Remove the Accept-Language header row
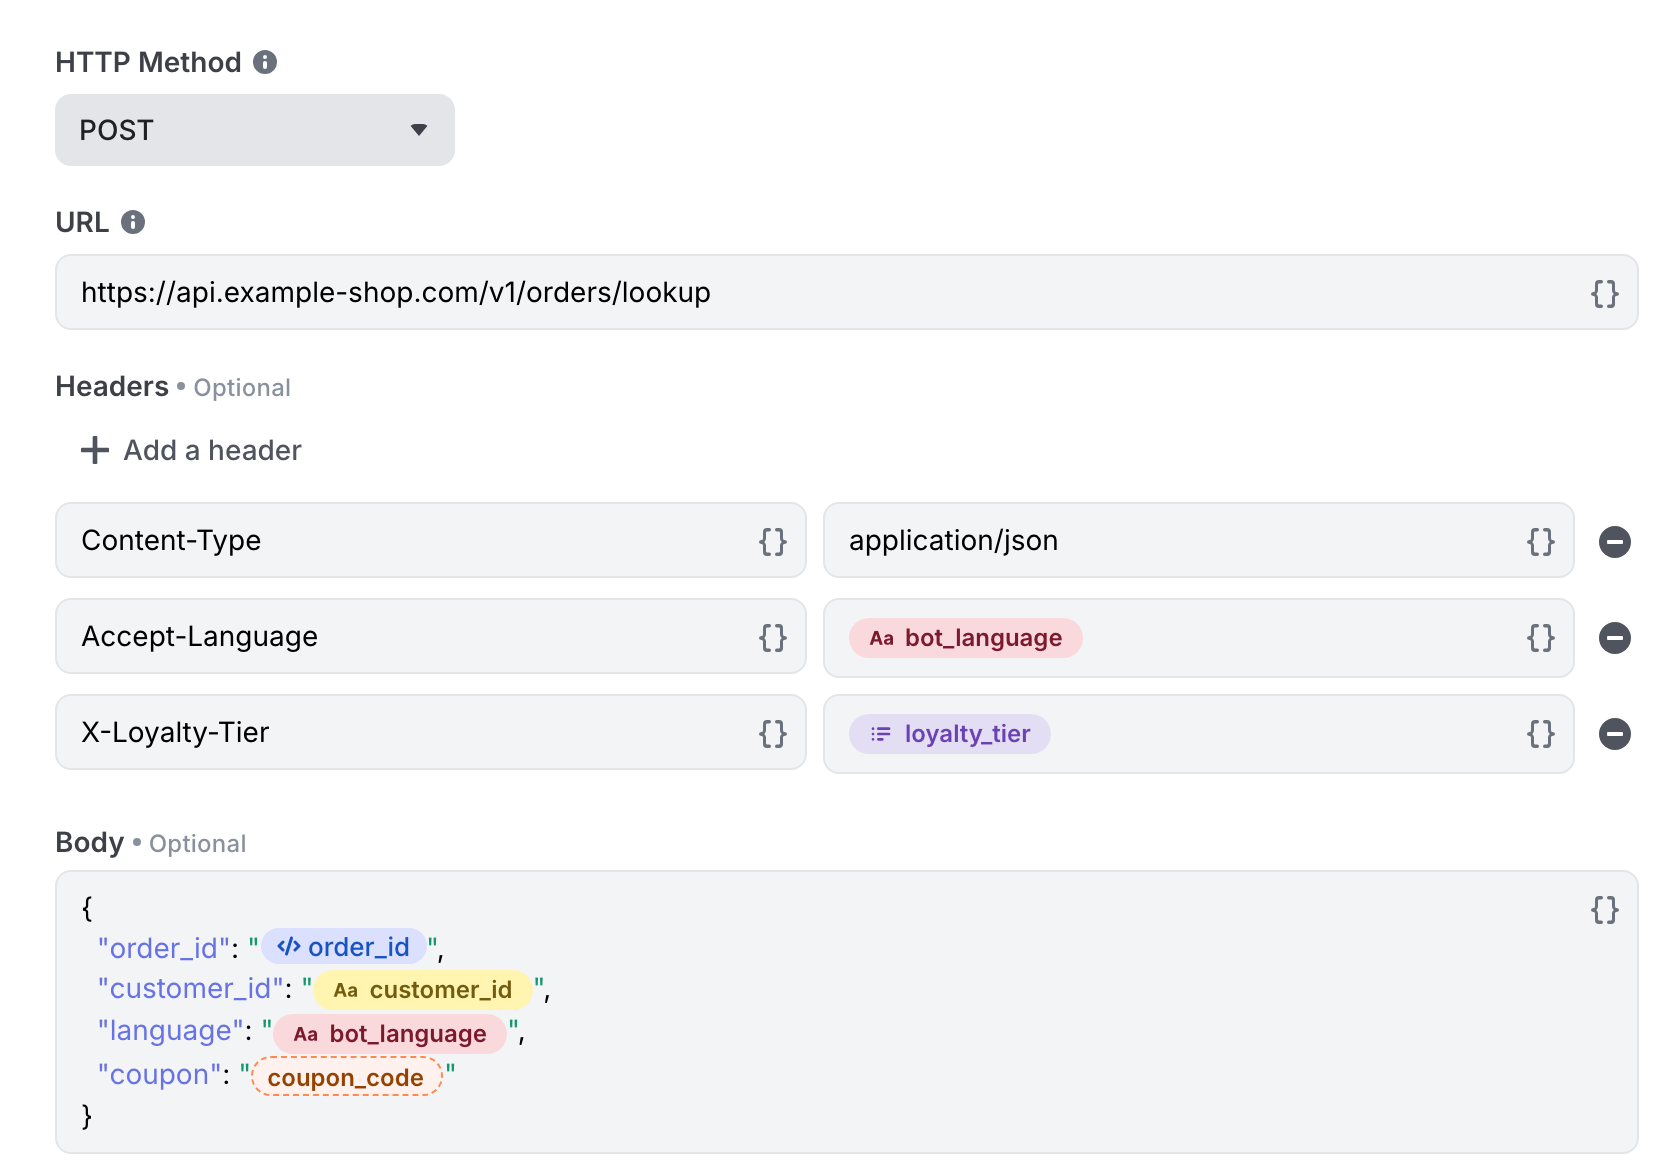1680x1162 pixels. (x=1615, y=638)
